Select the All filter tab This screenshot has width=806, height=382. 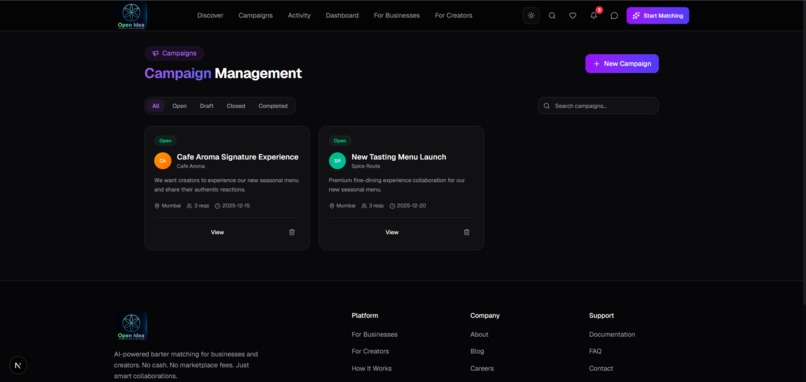[x=156, y=106]
